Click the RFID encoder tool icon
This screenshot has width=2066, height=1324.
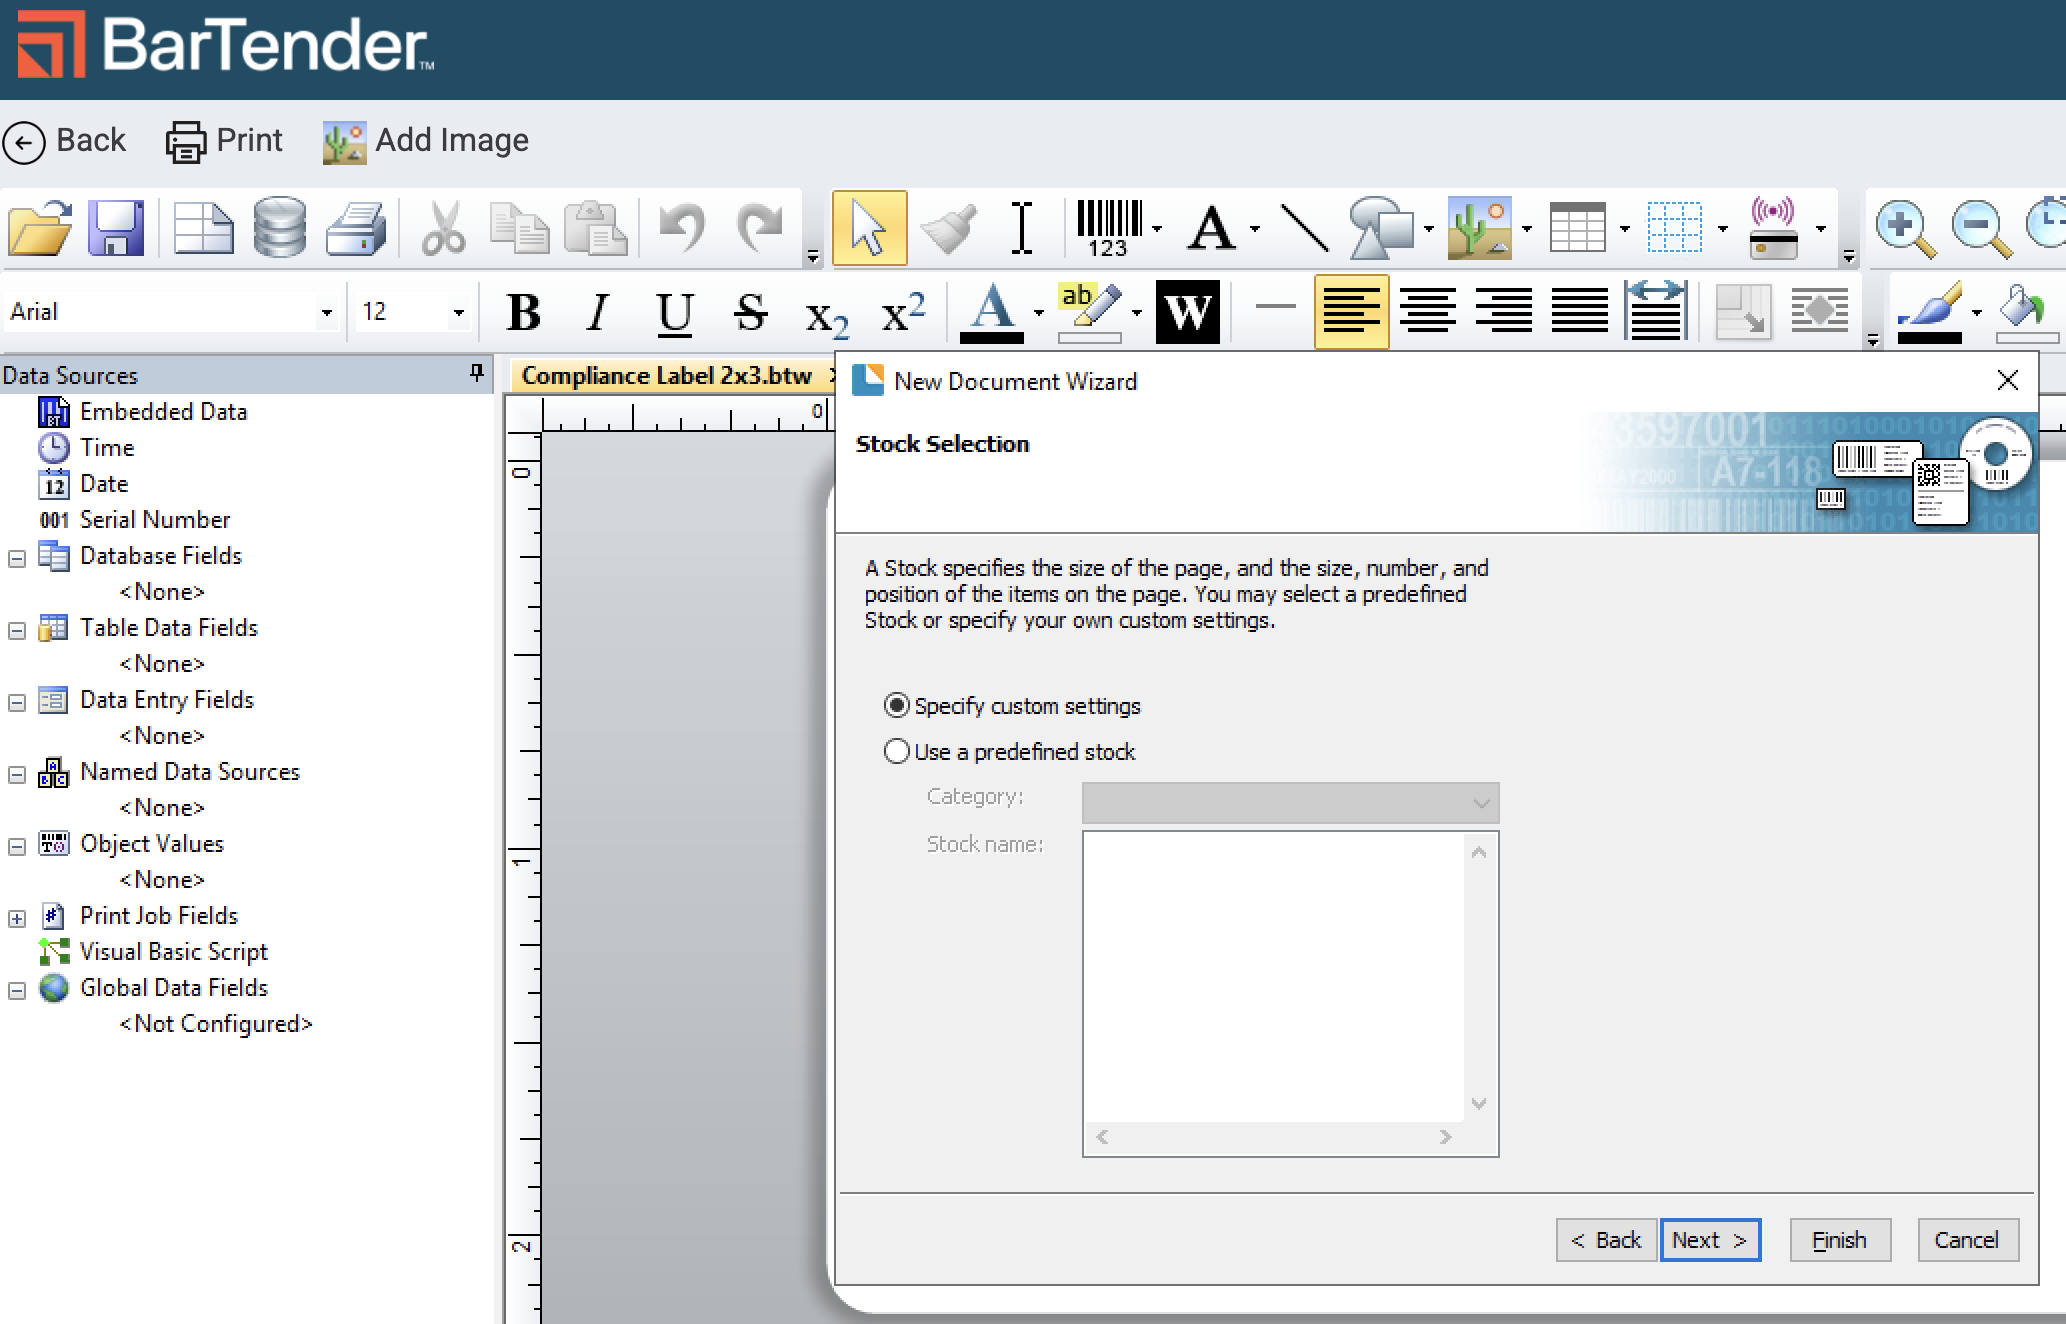coord(1773,228)
